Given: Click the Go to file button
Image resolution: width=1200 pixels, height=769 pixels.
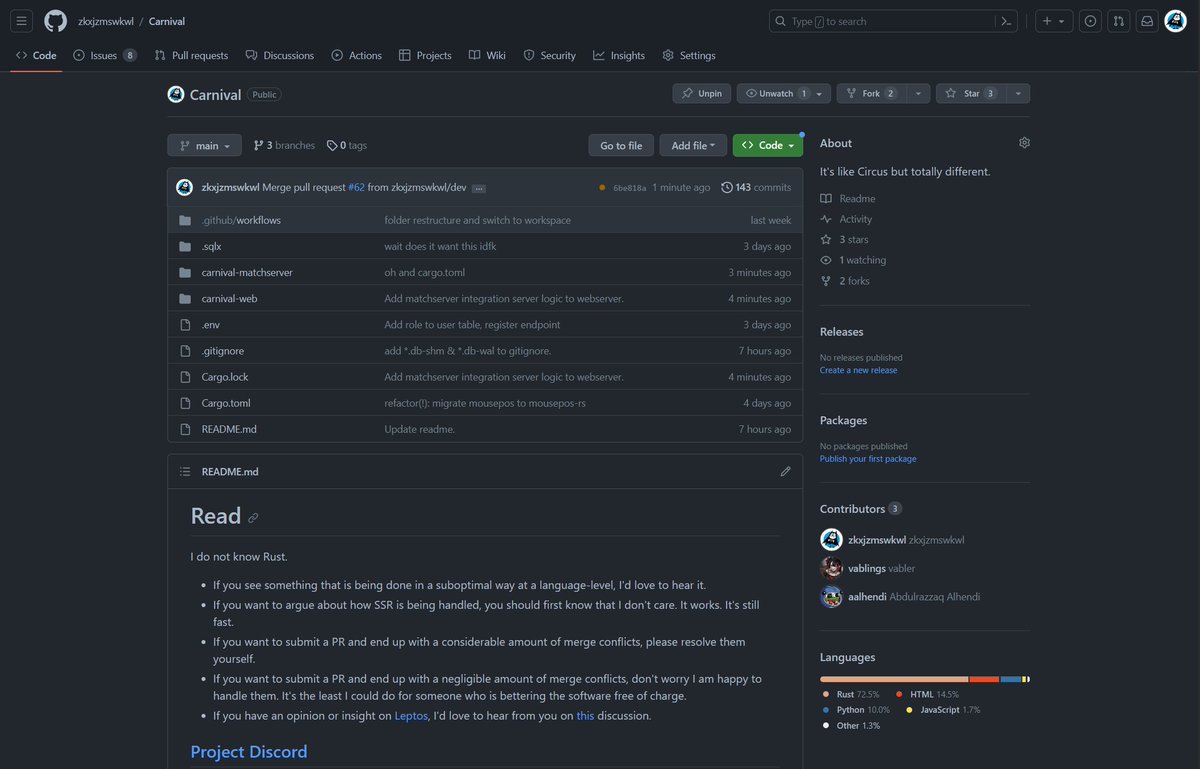Looking at the screenshot, I should (x=621, y=145).
